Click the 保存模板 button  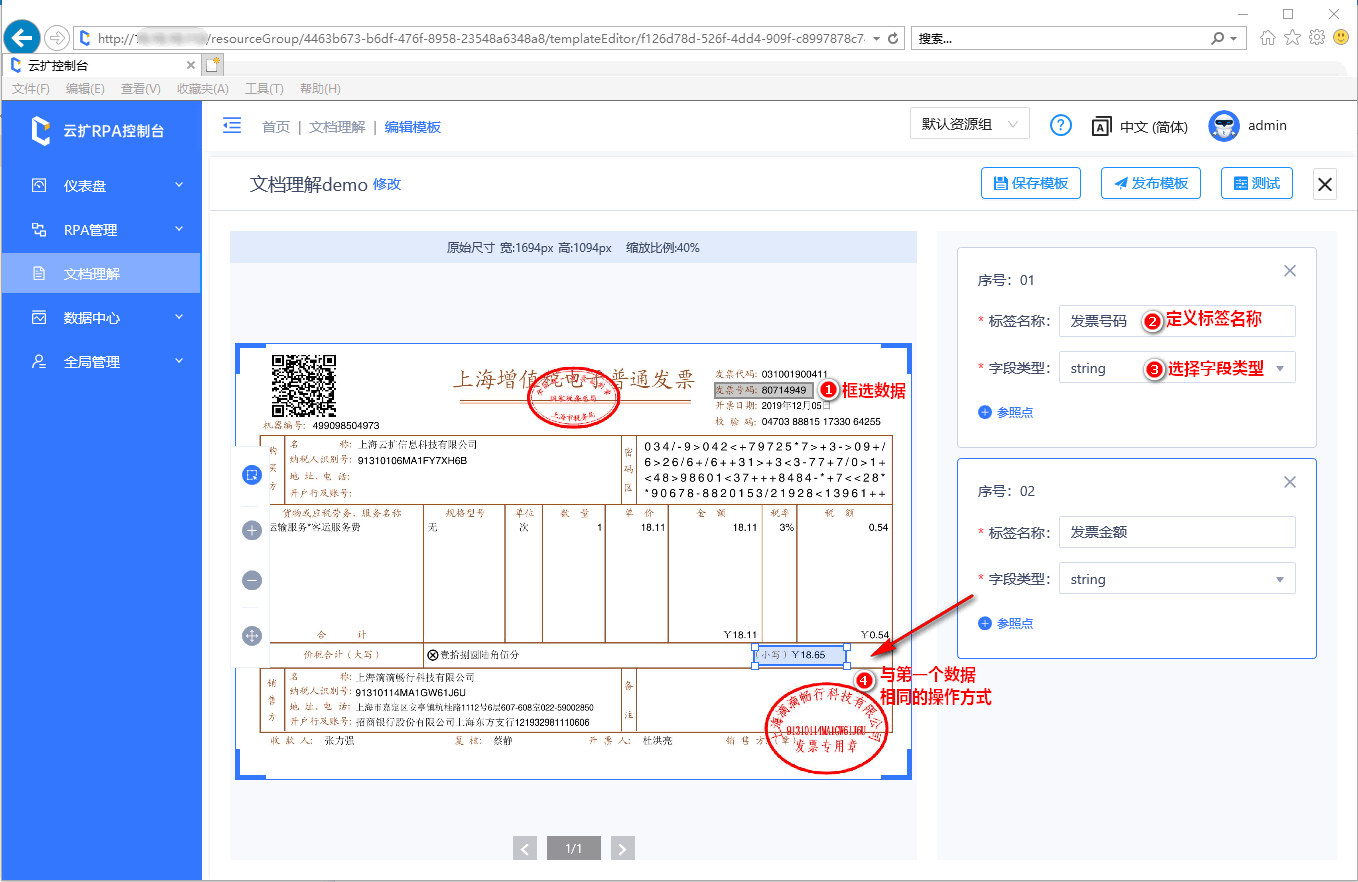(x=1031, y=183)
